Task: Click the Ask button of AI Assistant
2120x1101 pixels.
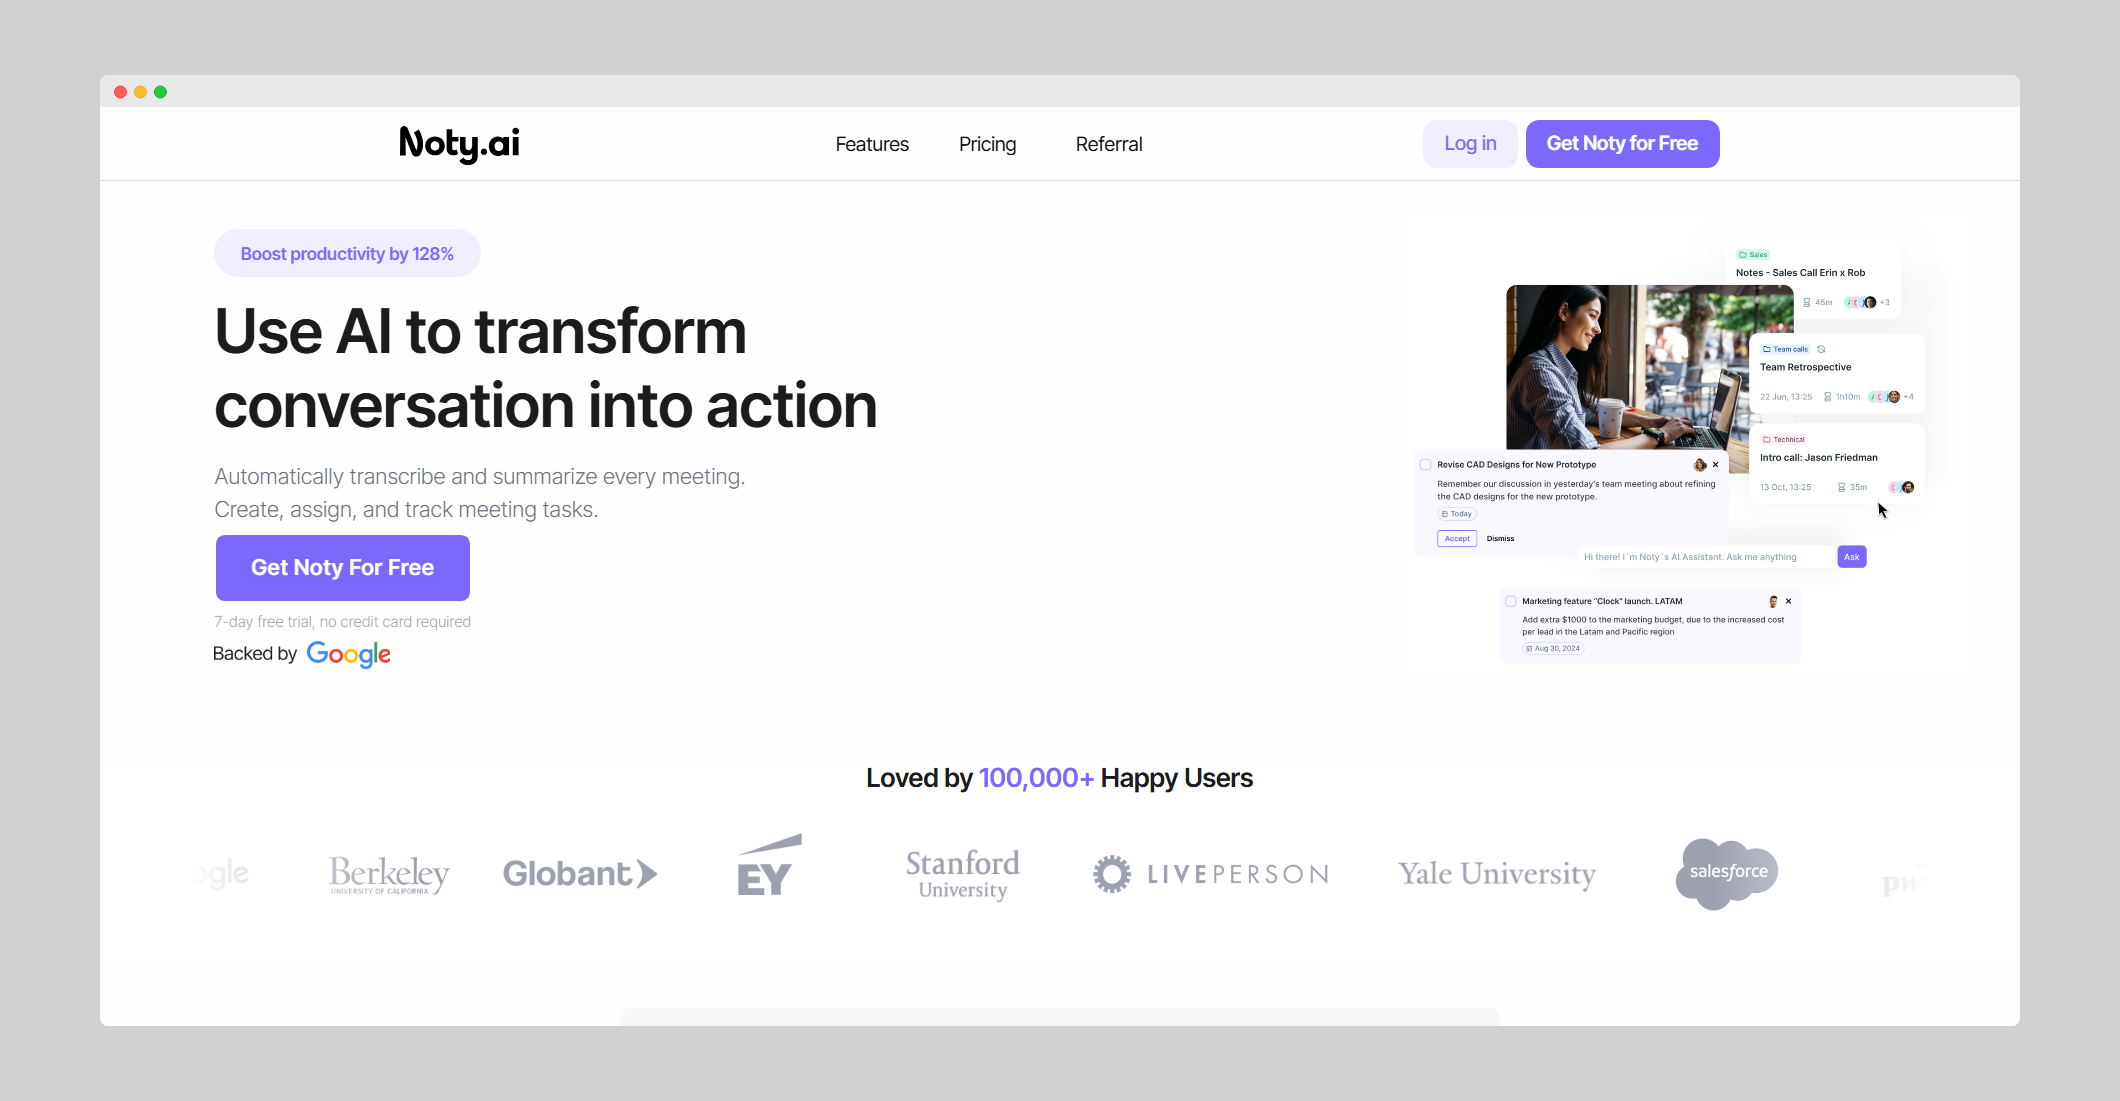Action: tap(1852, 557)
